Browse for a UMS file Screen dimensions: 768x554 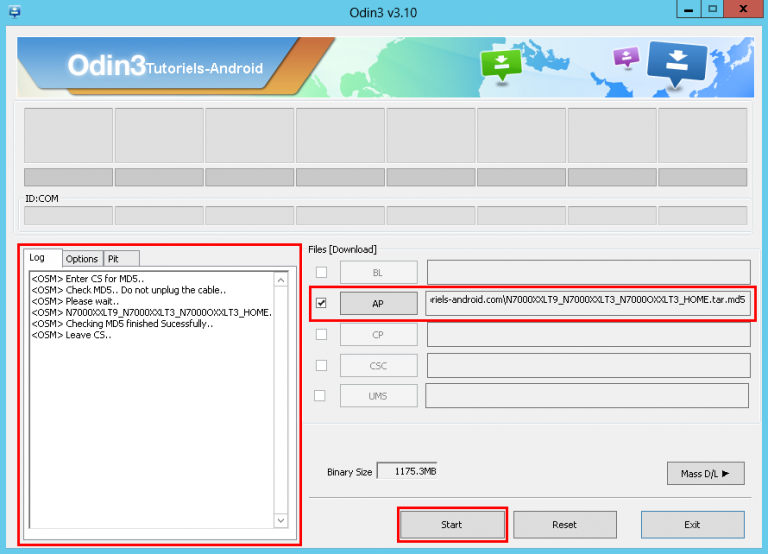(x=379, y=396)
